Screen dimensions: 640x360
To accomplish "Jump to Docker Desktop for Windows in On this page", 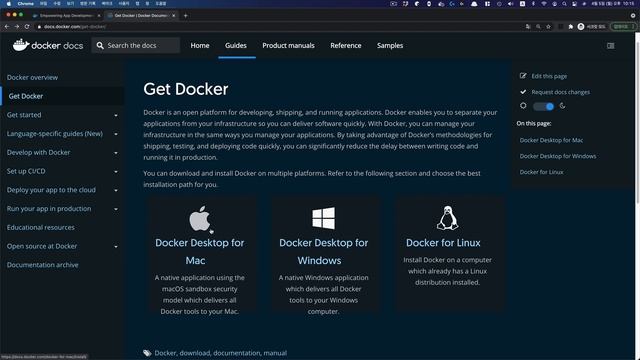I will click(558, 156).
